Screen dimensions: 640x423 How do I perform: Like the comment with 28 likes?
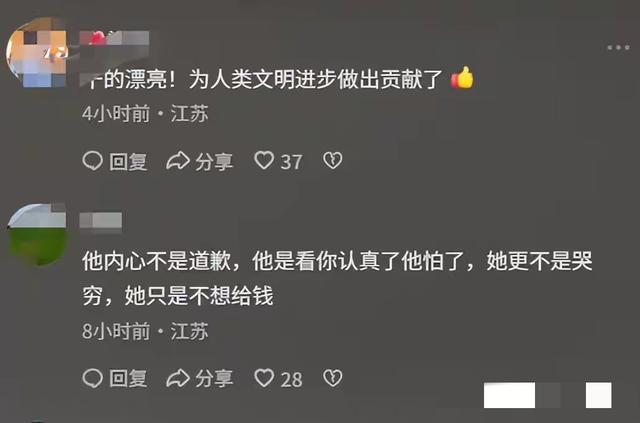264,378
